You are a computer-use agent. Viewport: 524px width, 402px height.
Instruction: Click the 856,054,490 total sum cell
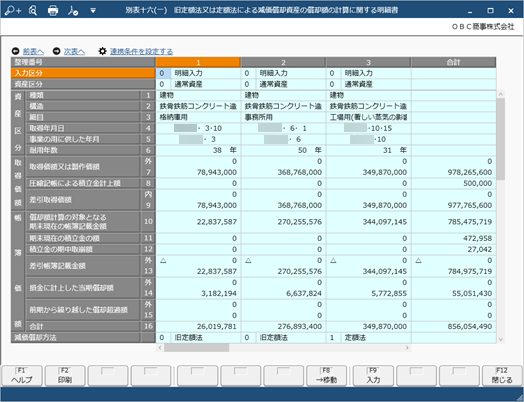point(453,326)
